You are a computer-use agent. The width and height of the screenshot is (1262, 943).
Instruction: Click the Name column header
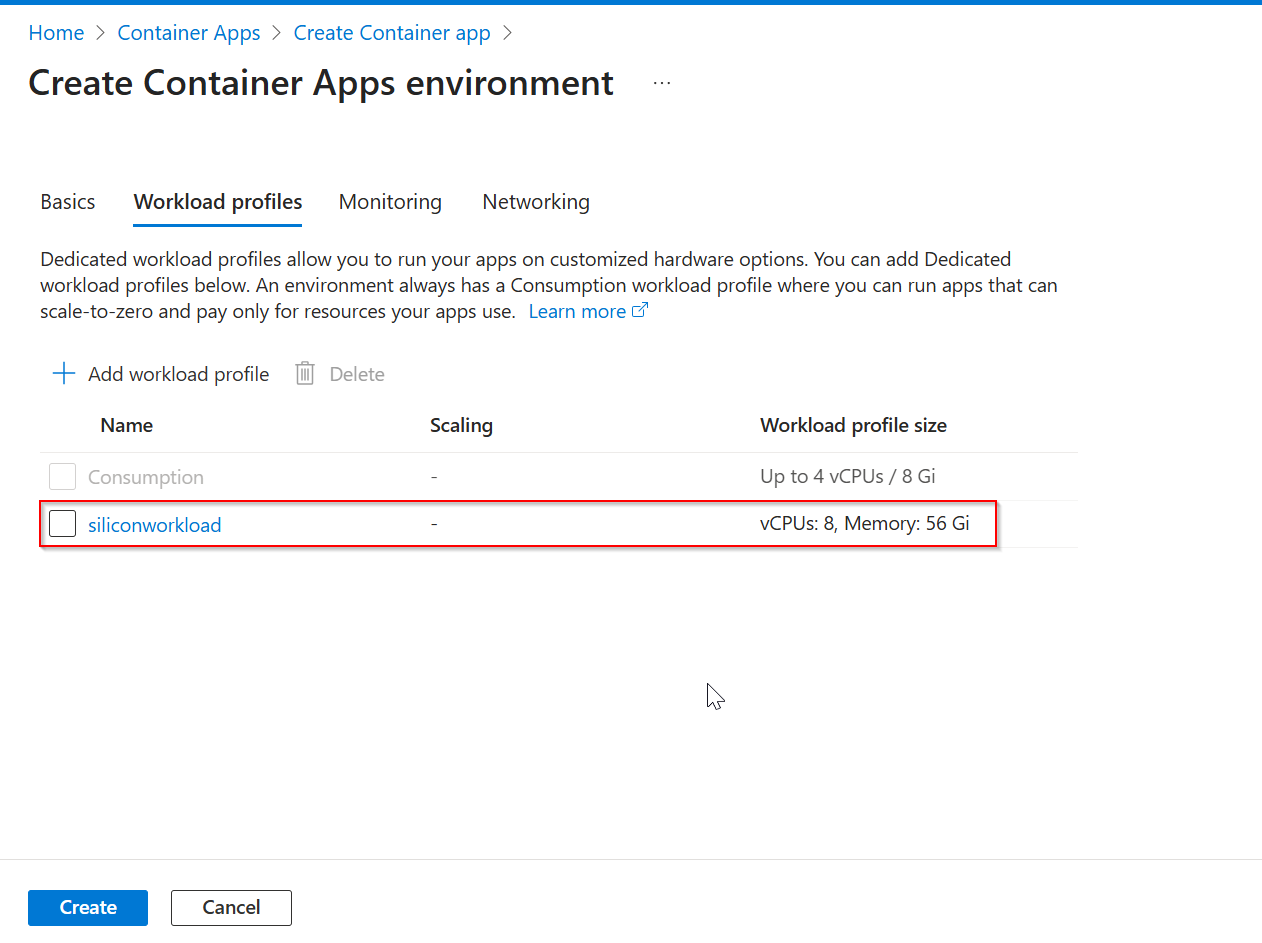(x=127, y=425)
